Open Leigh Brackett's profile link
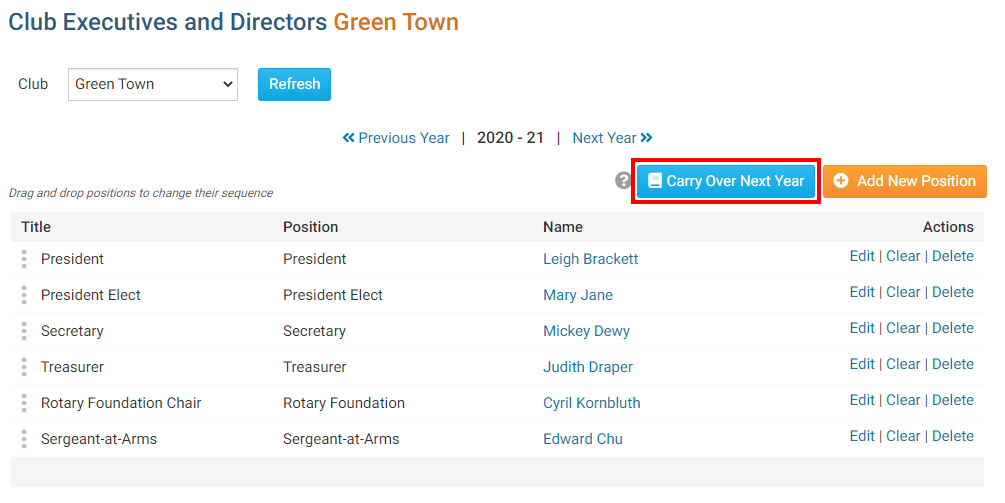 pos(590,259)
